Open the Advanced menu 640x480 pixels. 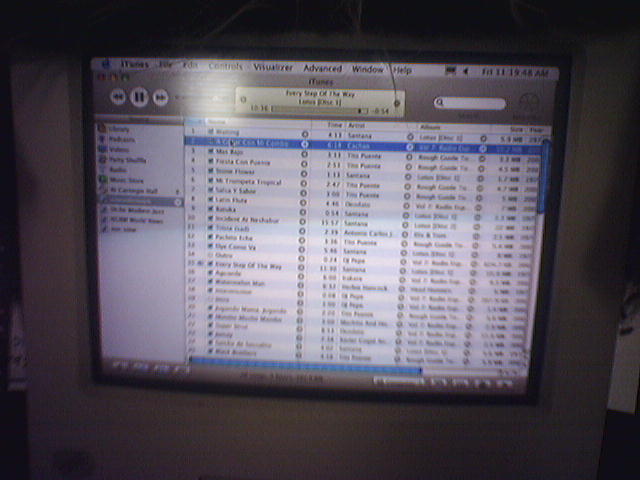coord(322,69)
